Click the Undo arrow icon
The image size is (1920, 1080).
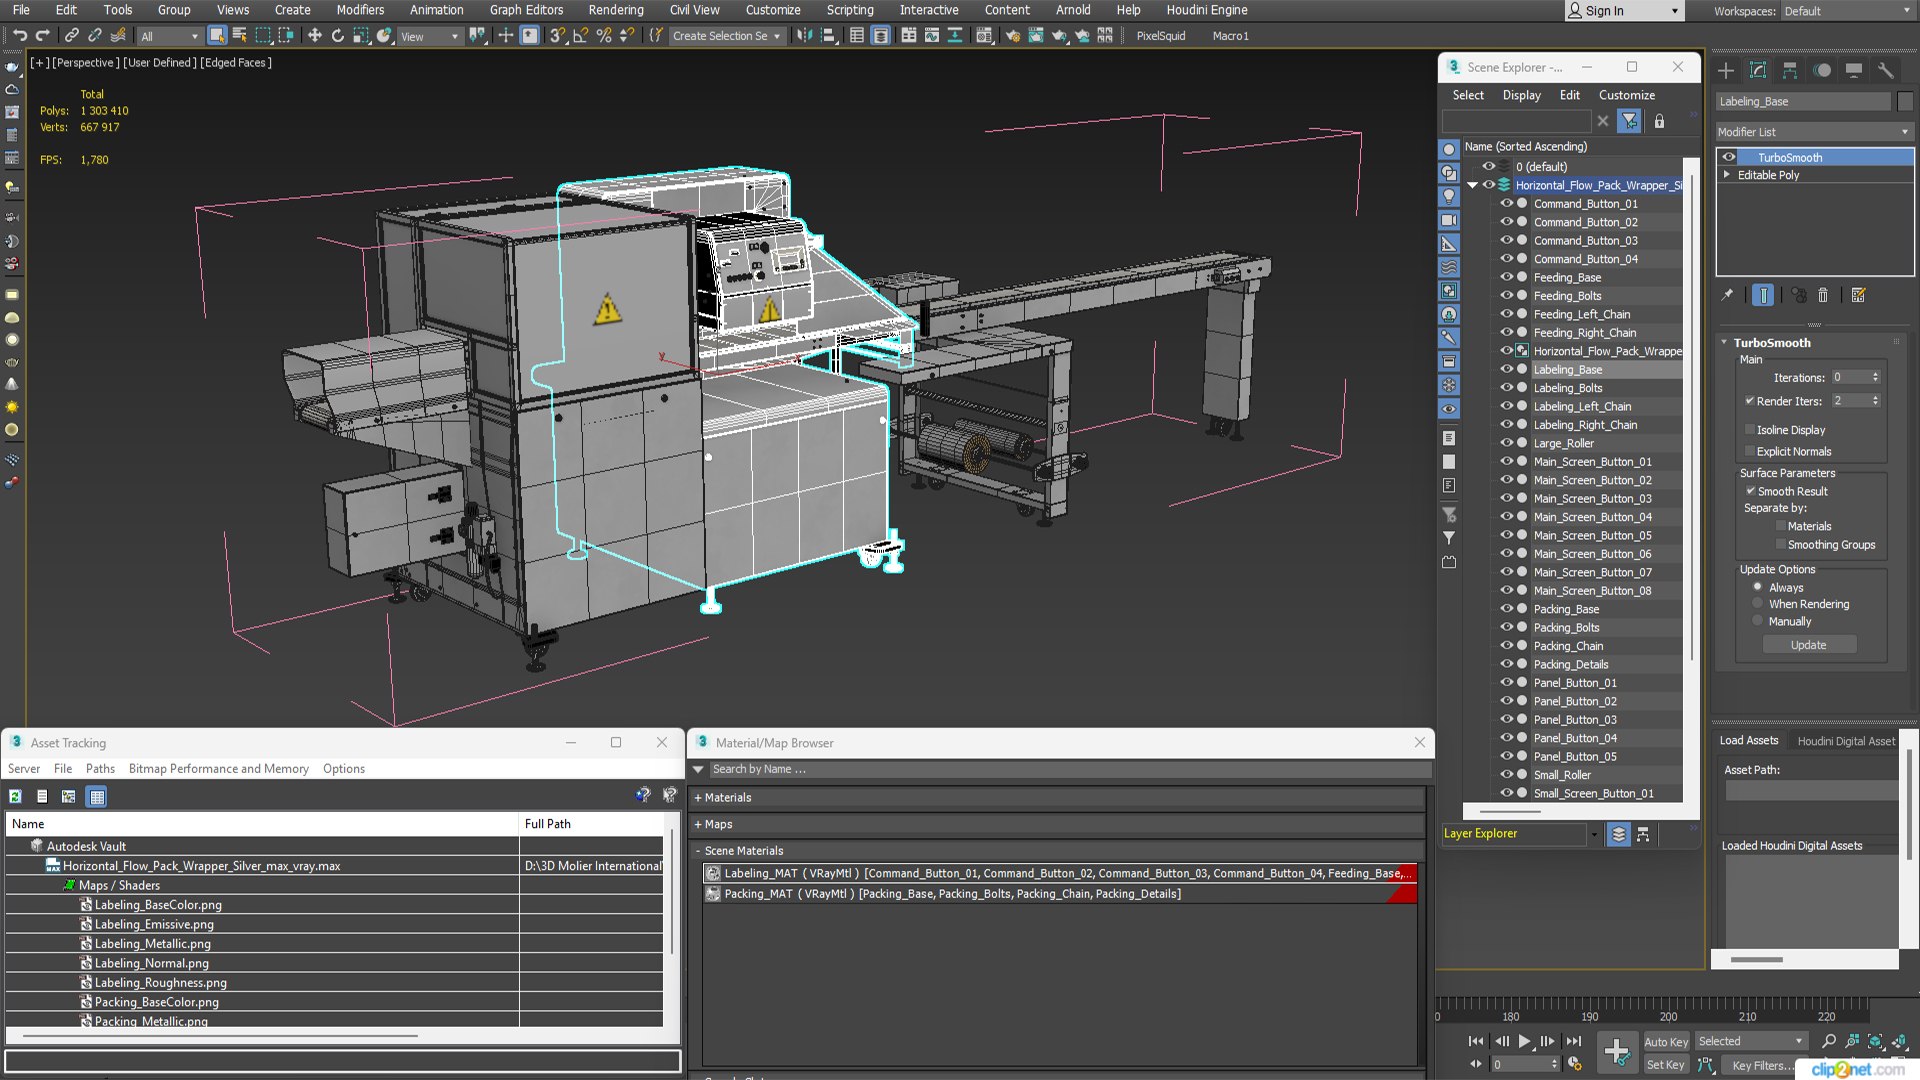[x=19, y=36]
